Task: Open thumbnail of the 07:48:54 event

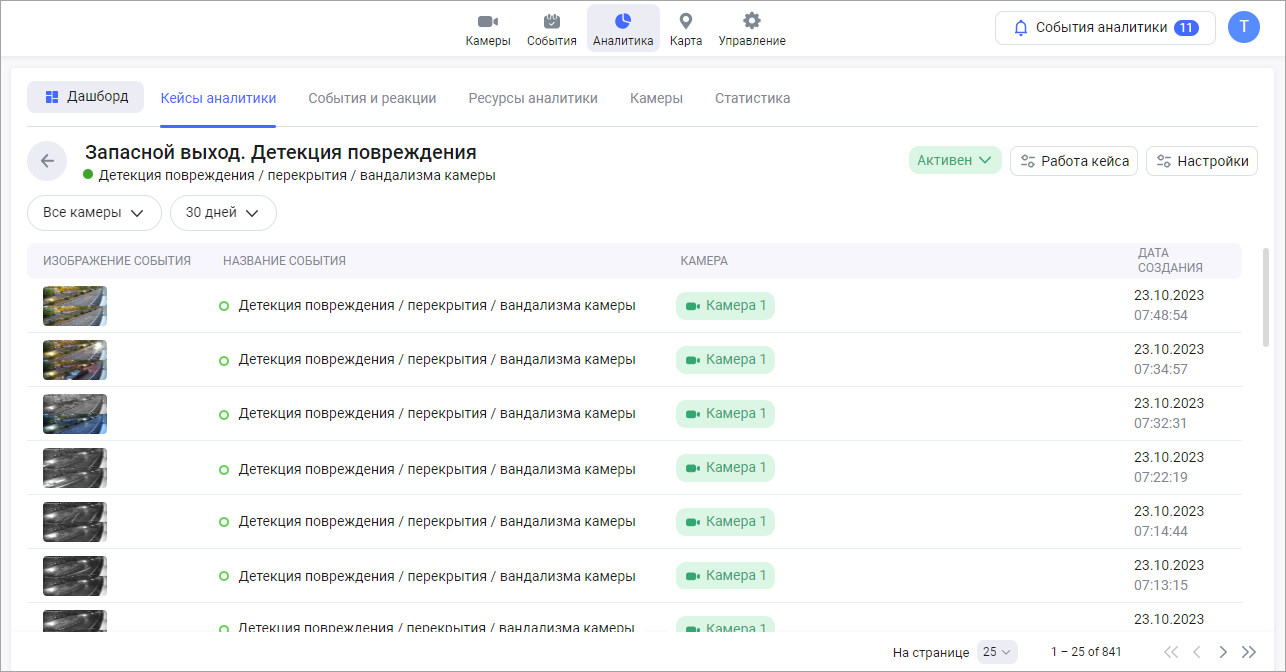Action: pyautogui.click(x=75, y=306)
